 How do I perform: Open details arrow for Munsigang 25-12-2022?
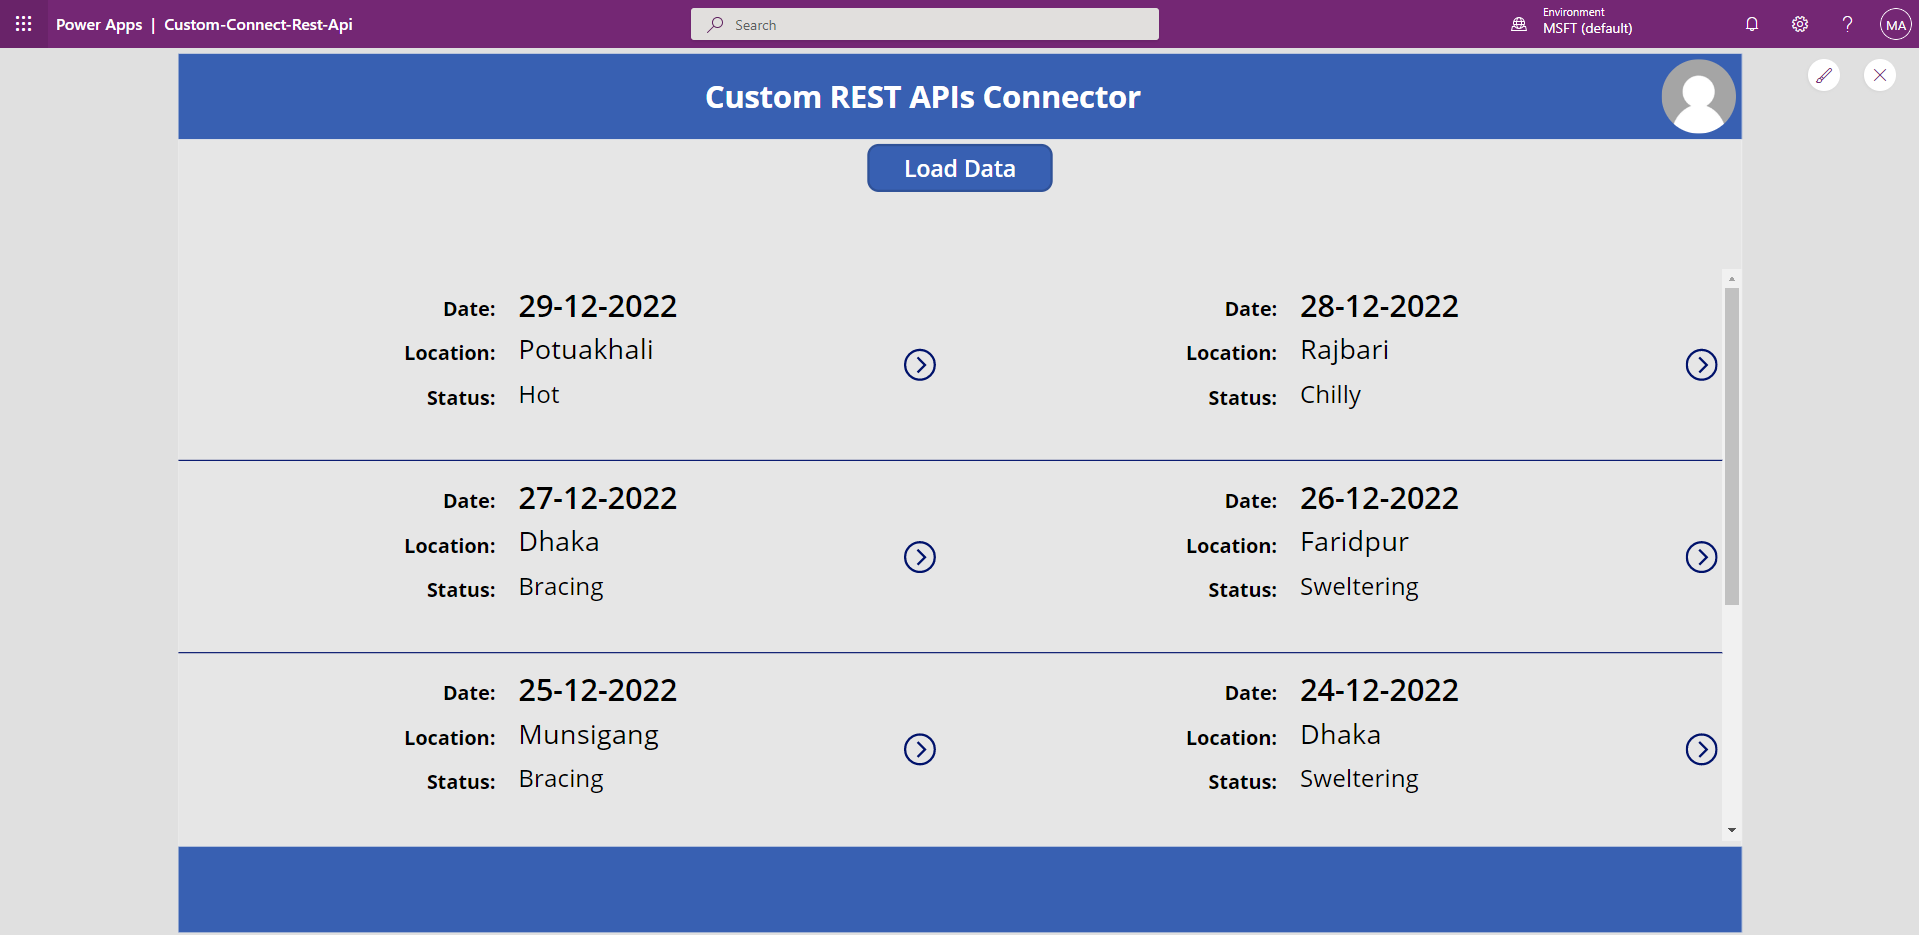pos(919,749)
